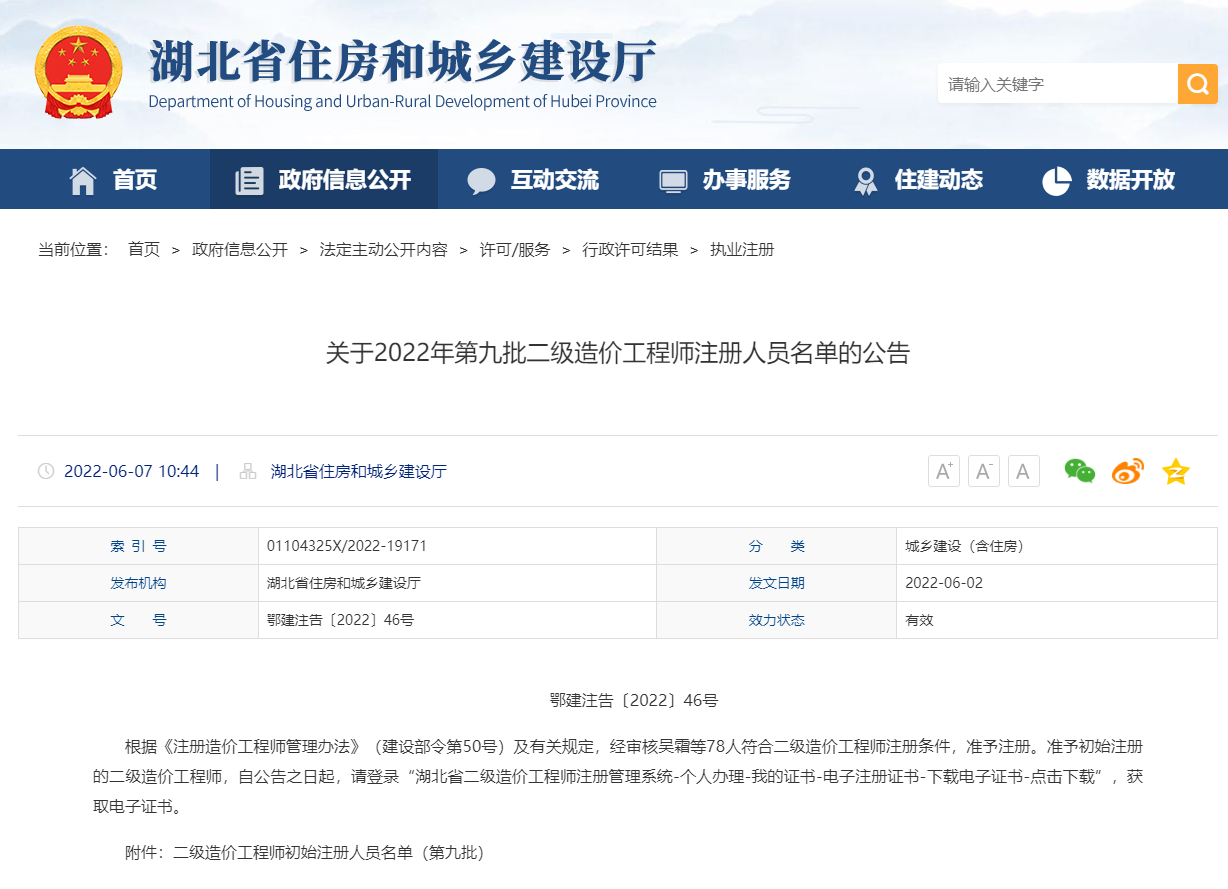The height and width of the screenshot is (889, 1228).
Task: Click the home icon beside 首页
Action: pos(84,178)
